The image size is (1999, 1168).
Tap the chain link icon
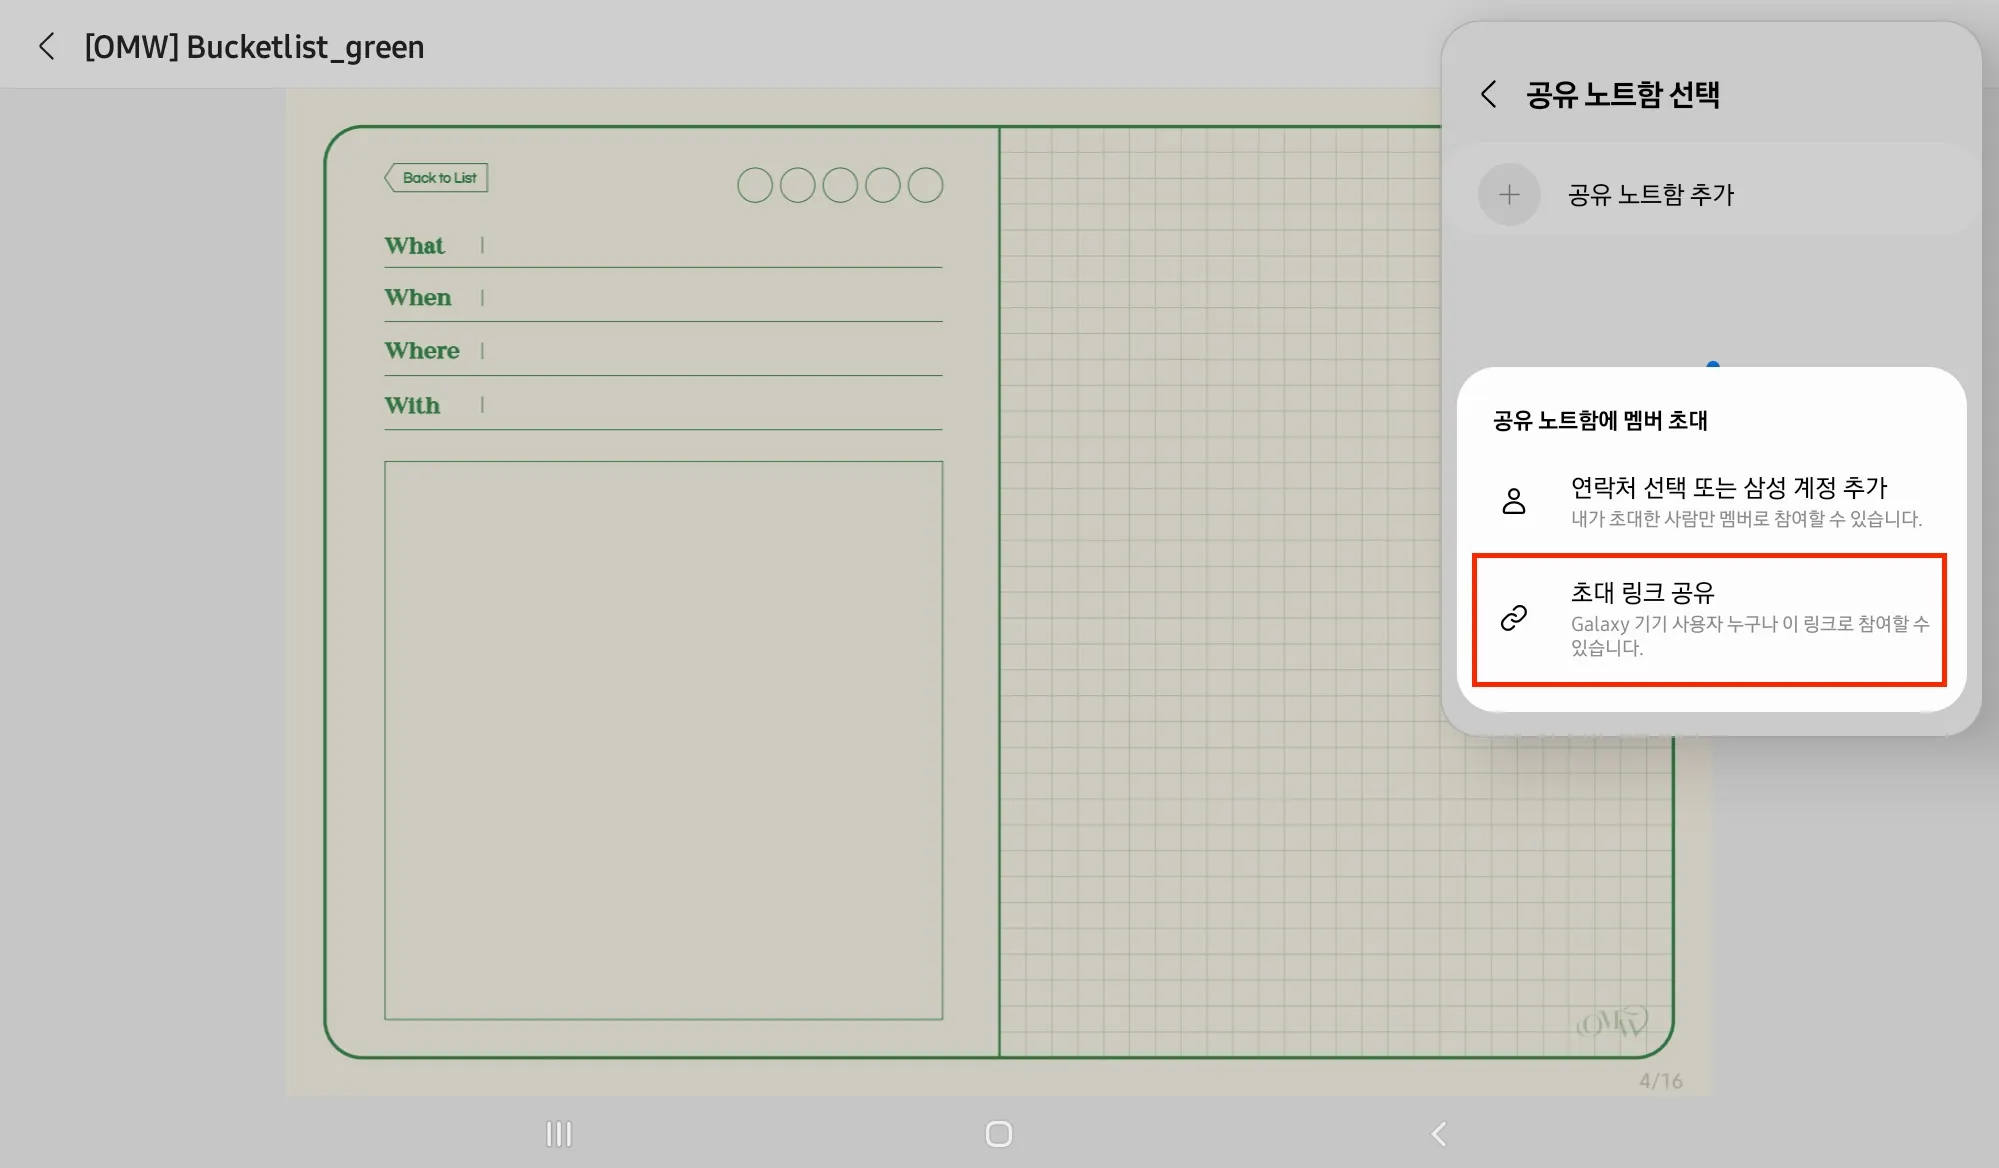pos(1514,618)
